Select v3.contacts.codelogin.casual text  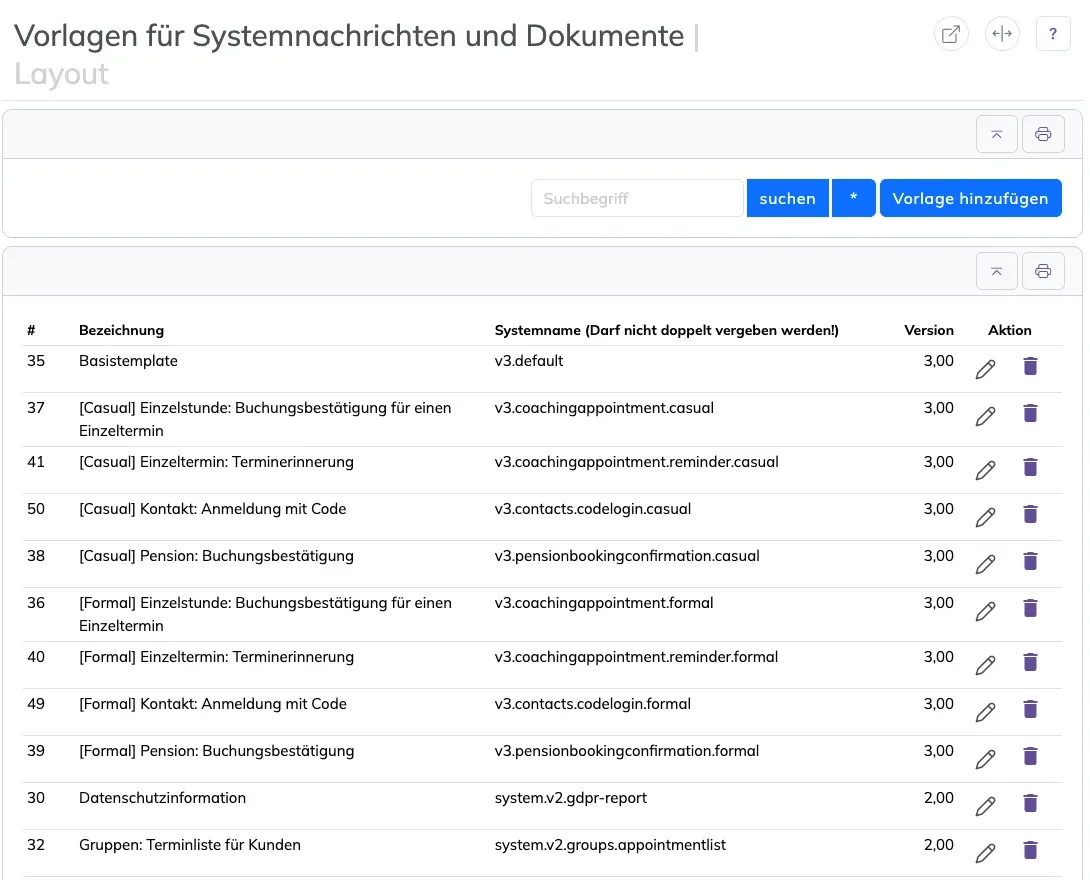click(593, 509)
